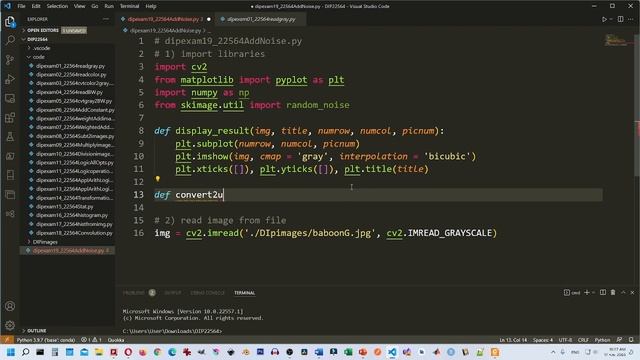Switch to the Output panel tab
640x360 pixels.
tap(173, 293)
